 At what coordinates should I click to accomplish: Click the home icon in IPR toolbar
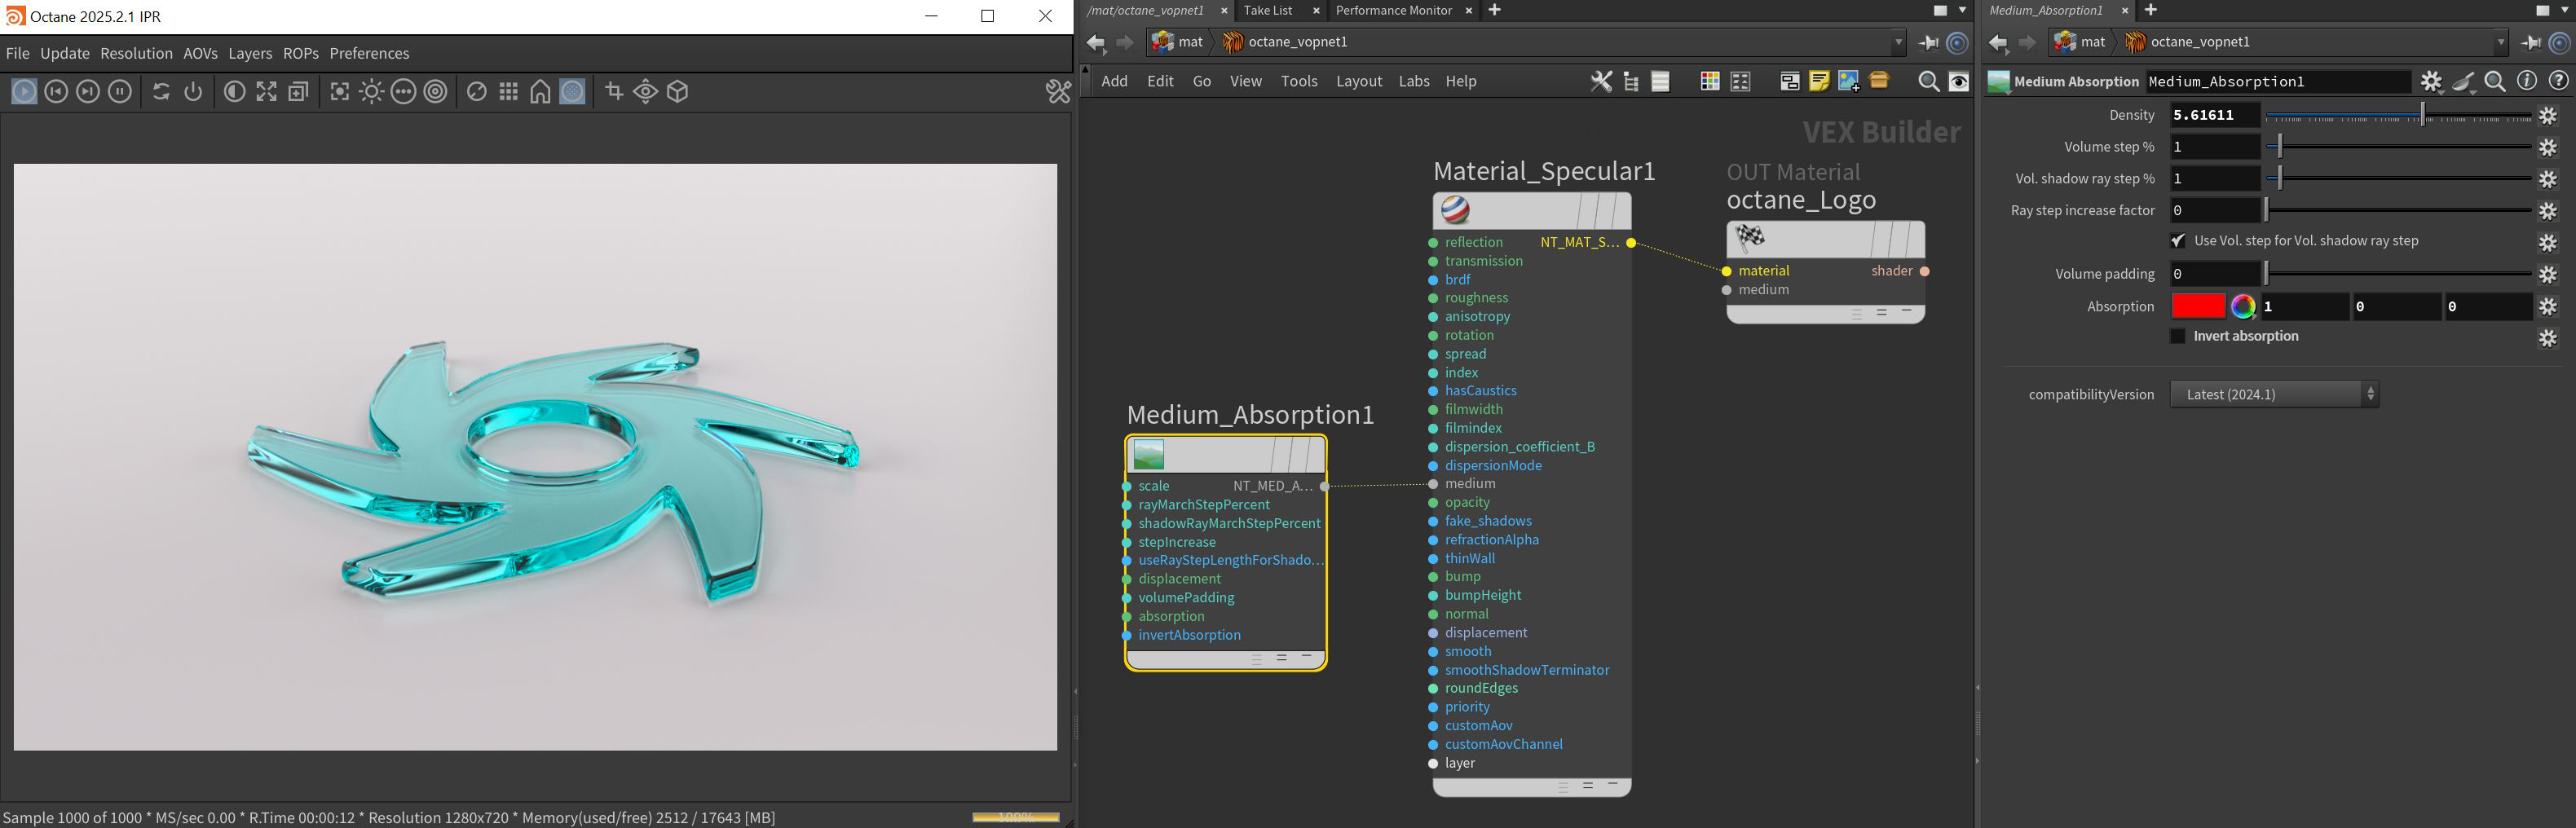click(x=540, y=92)
